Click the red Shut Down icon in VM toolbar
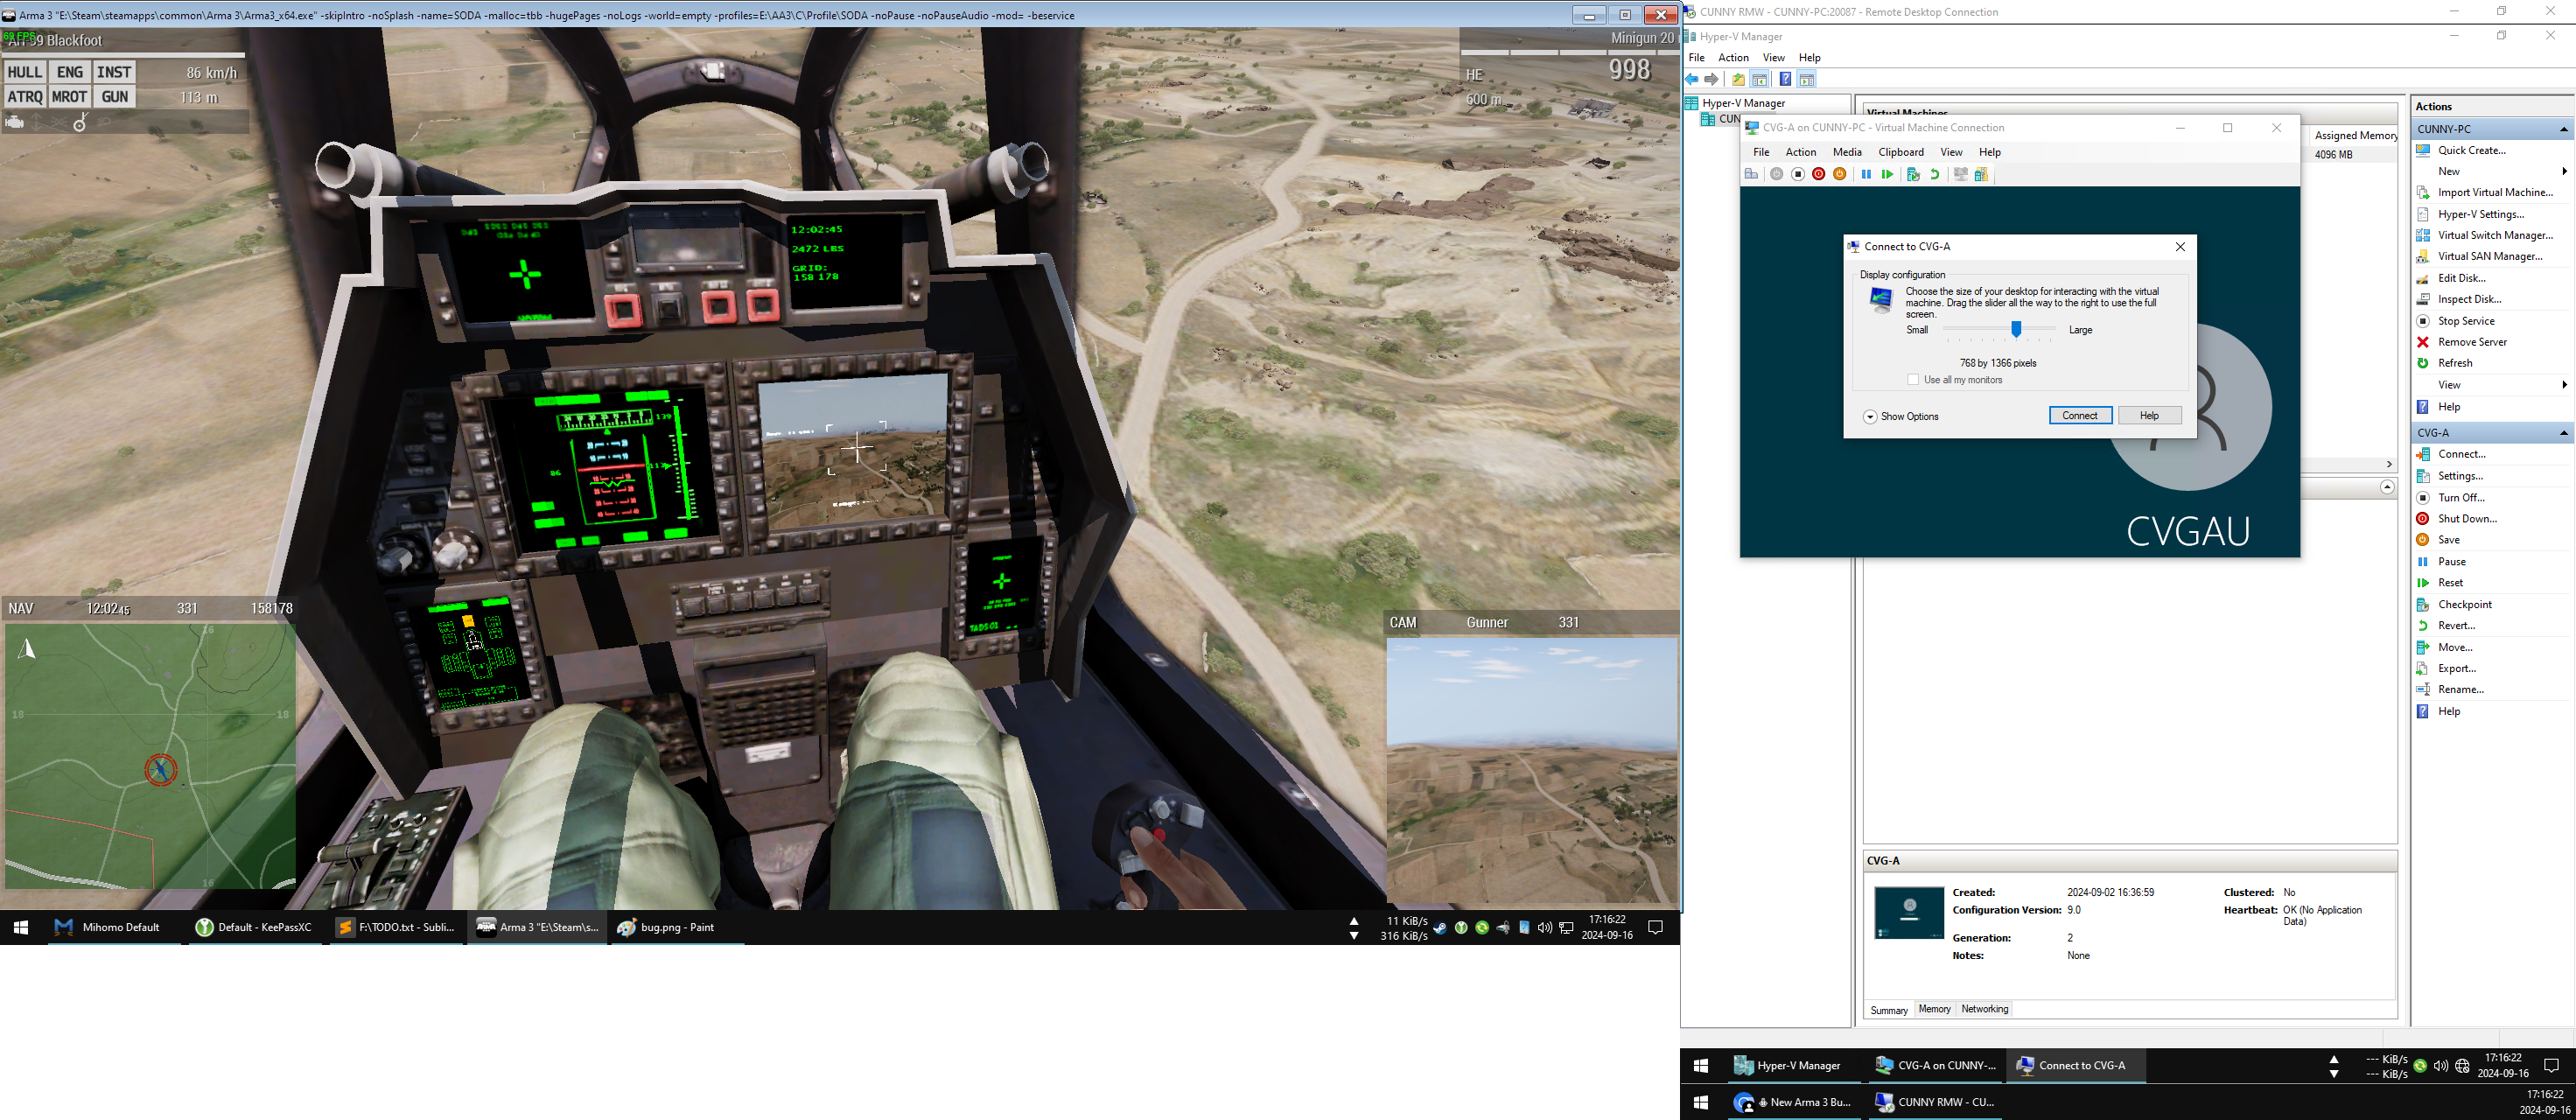 1818,174
